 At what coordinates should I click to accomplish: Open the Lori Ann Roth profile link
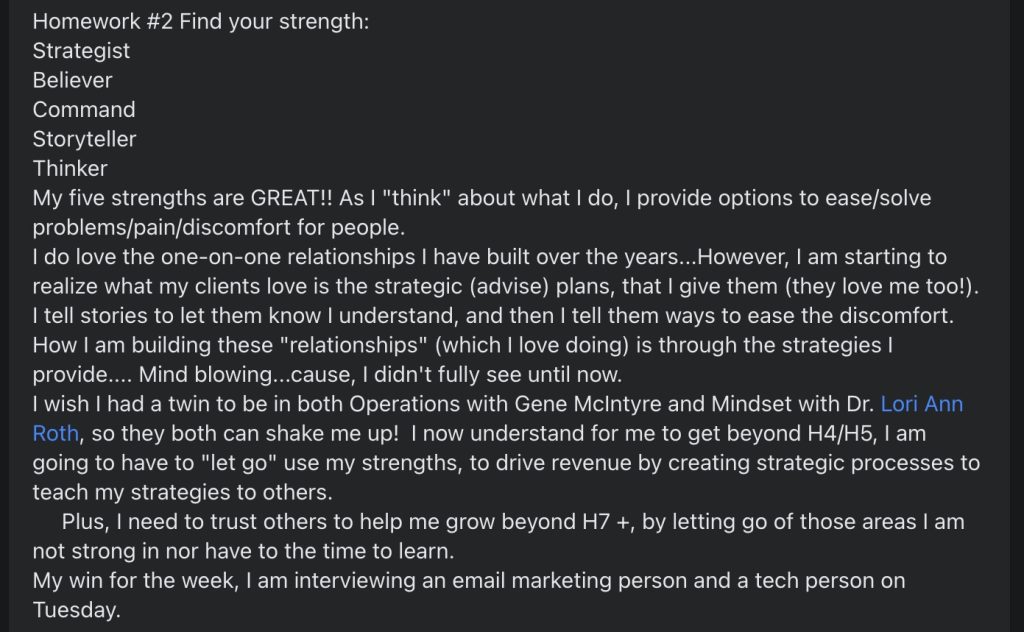coord(921,405)
